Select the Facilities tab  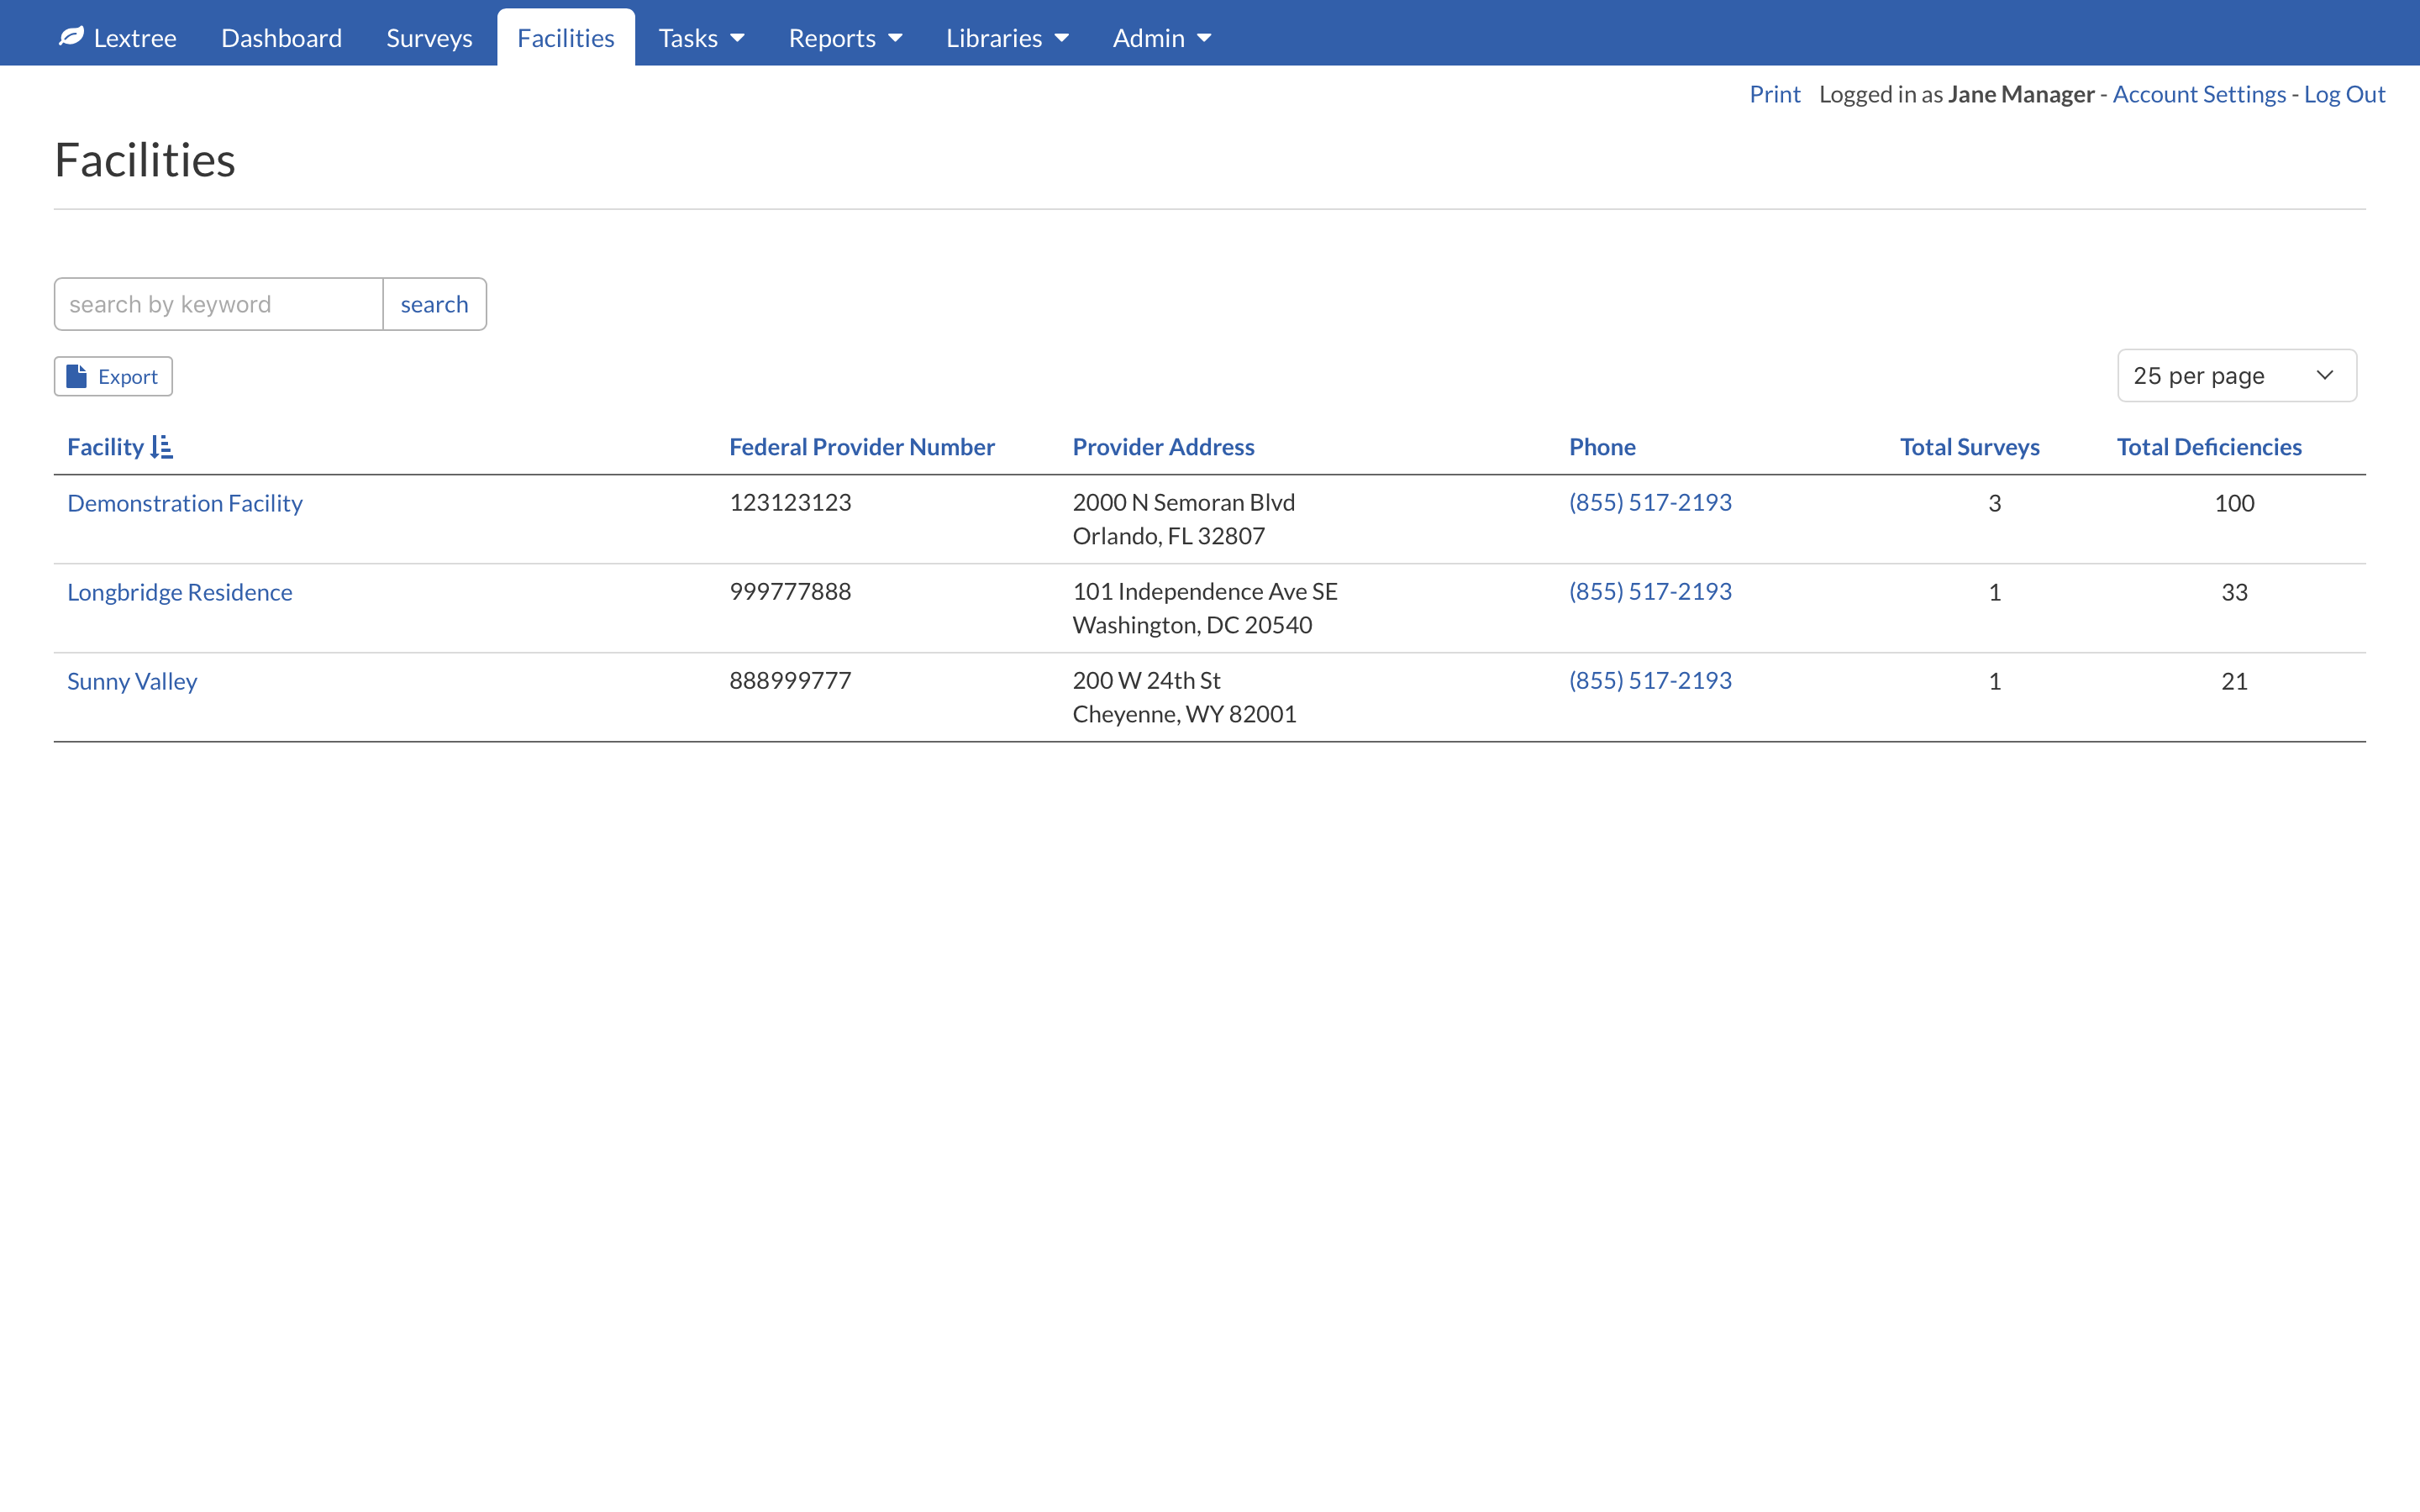565,38
